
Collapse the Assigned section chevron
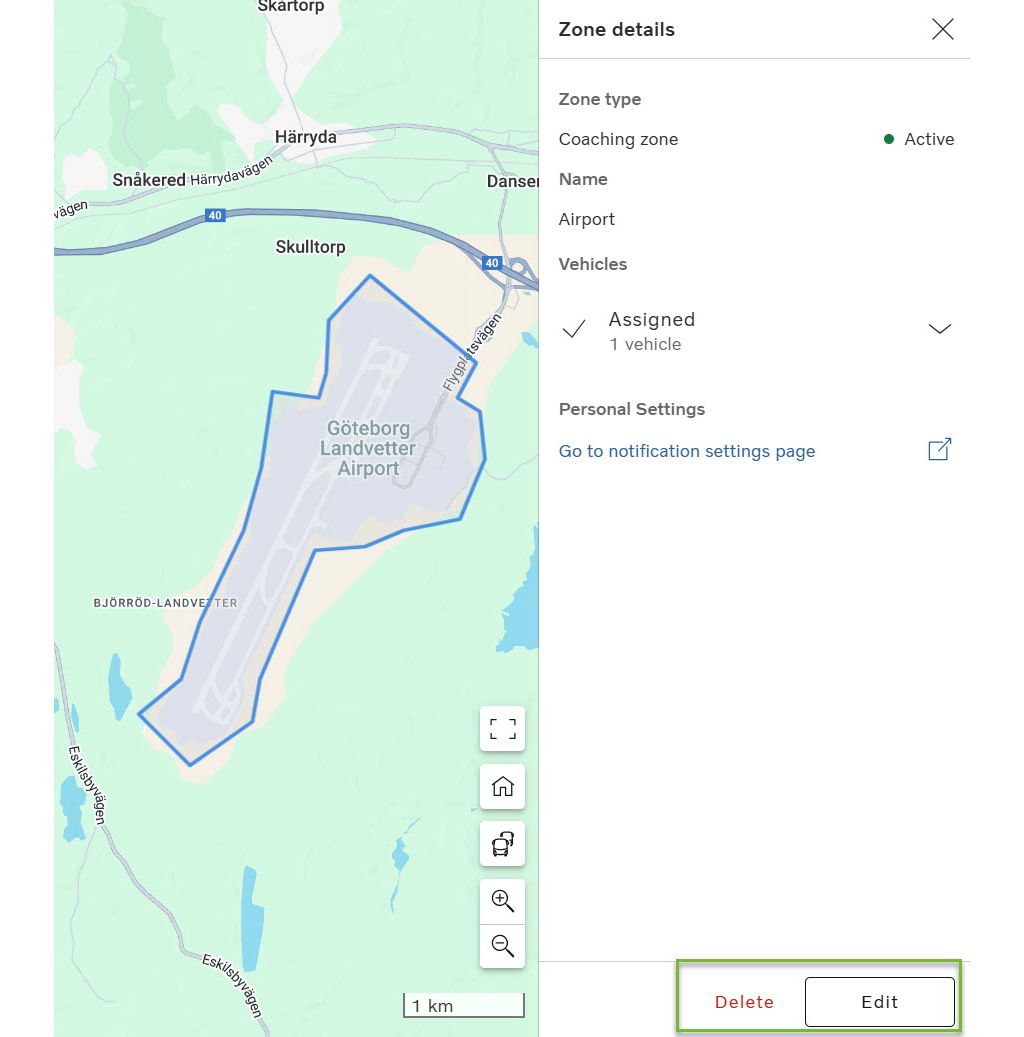[939, 328]
